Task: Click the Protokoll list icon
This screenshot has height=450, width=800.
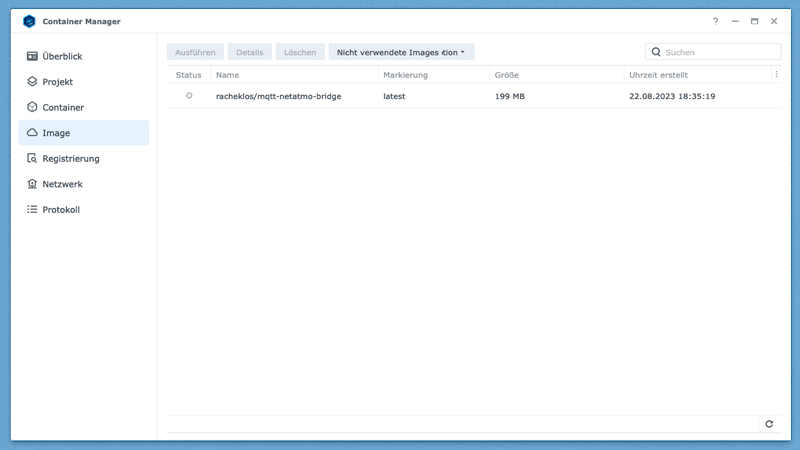Action: (32, 209)
